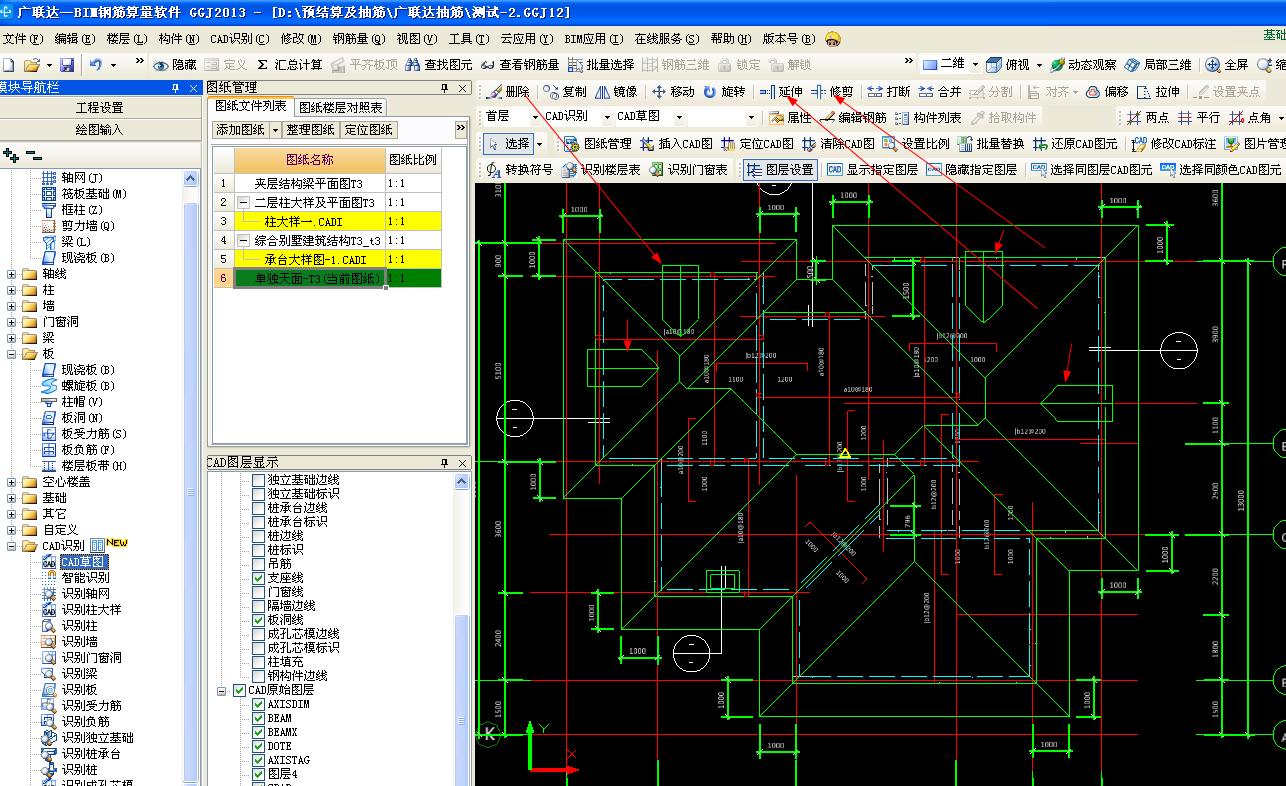Open the 文件(F) menu
The width and height of the screenshot is (1286, 786).
[21, 39]
